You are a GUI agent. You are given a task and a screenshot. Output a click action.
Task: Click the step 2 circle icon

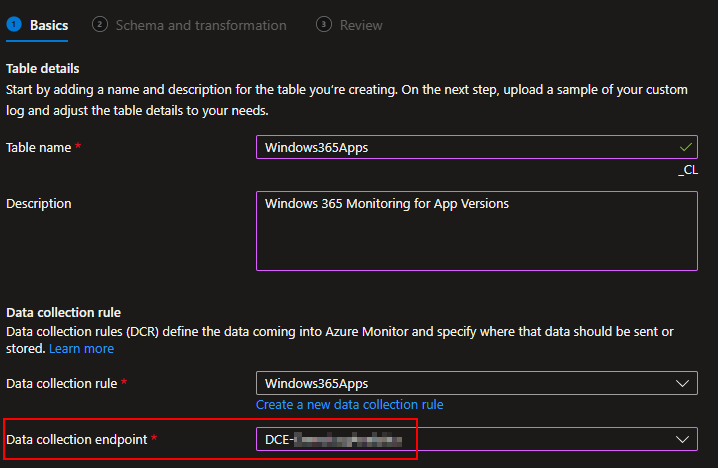100,25
